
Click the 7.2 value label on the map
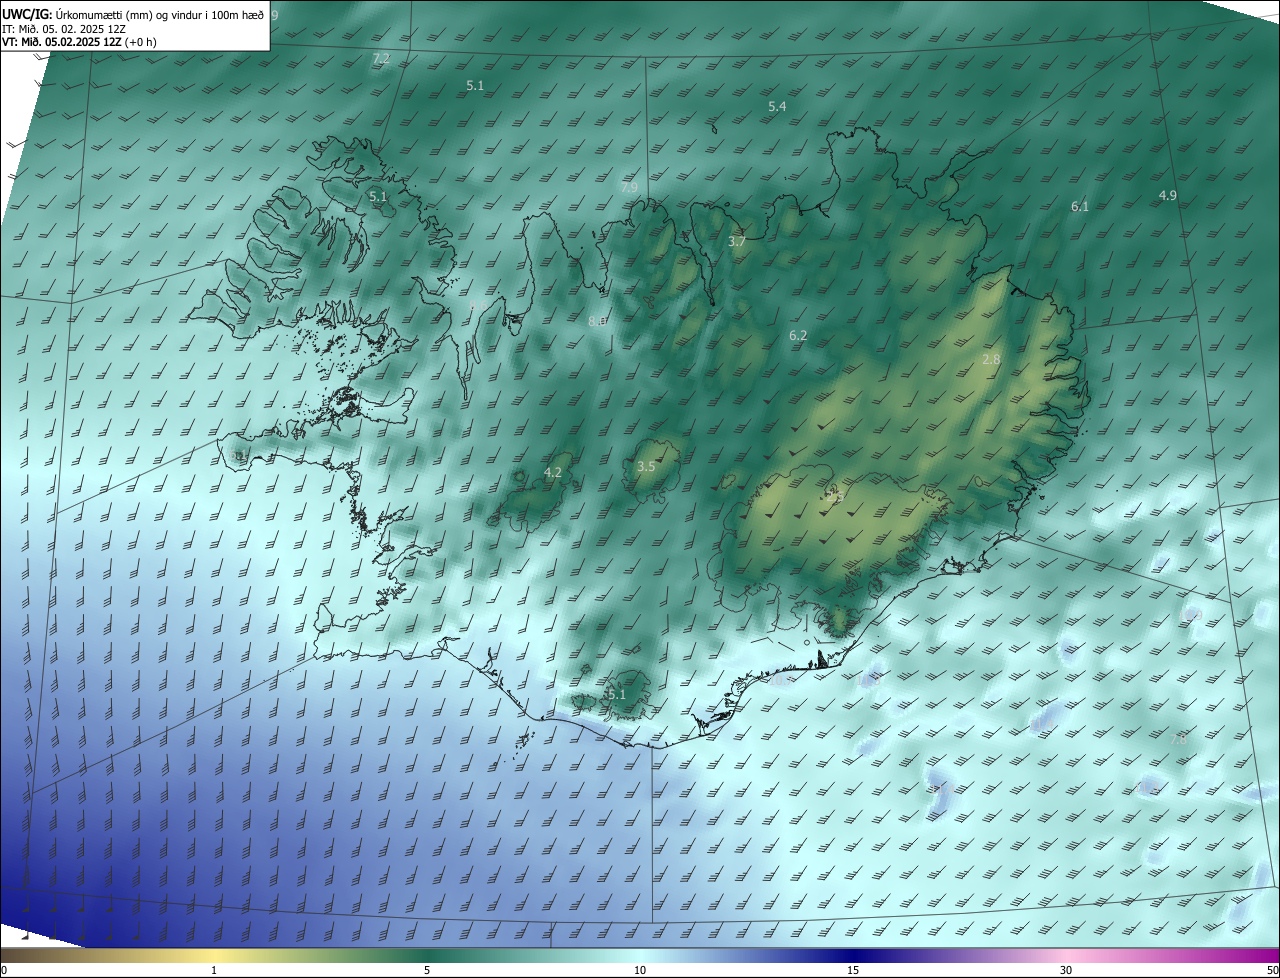tap(381, 59)
